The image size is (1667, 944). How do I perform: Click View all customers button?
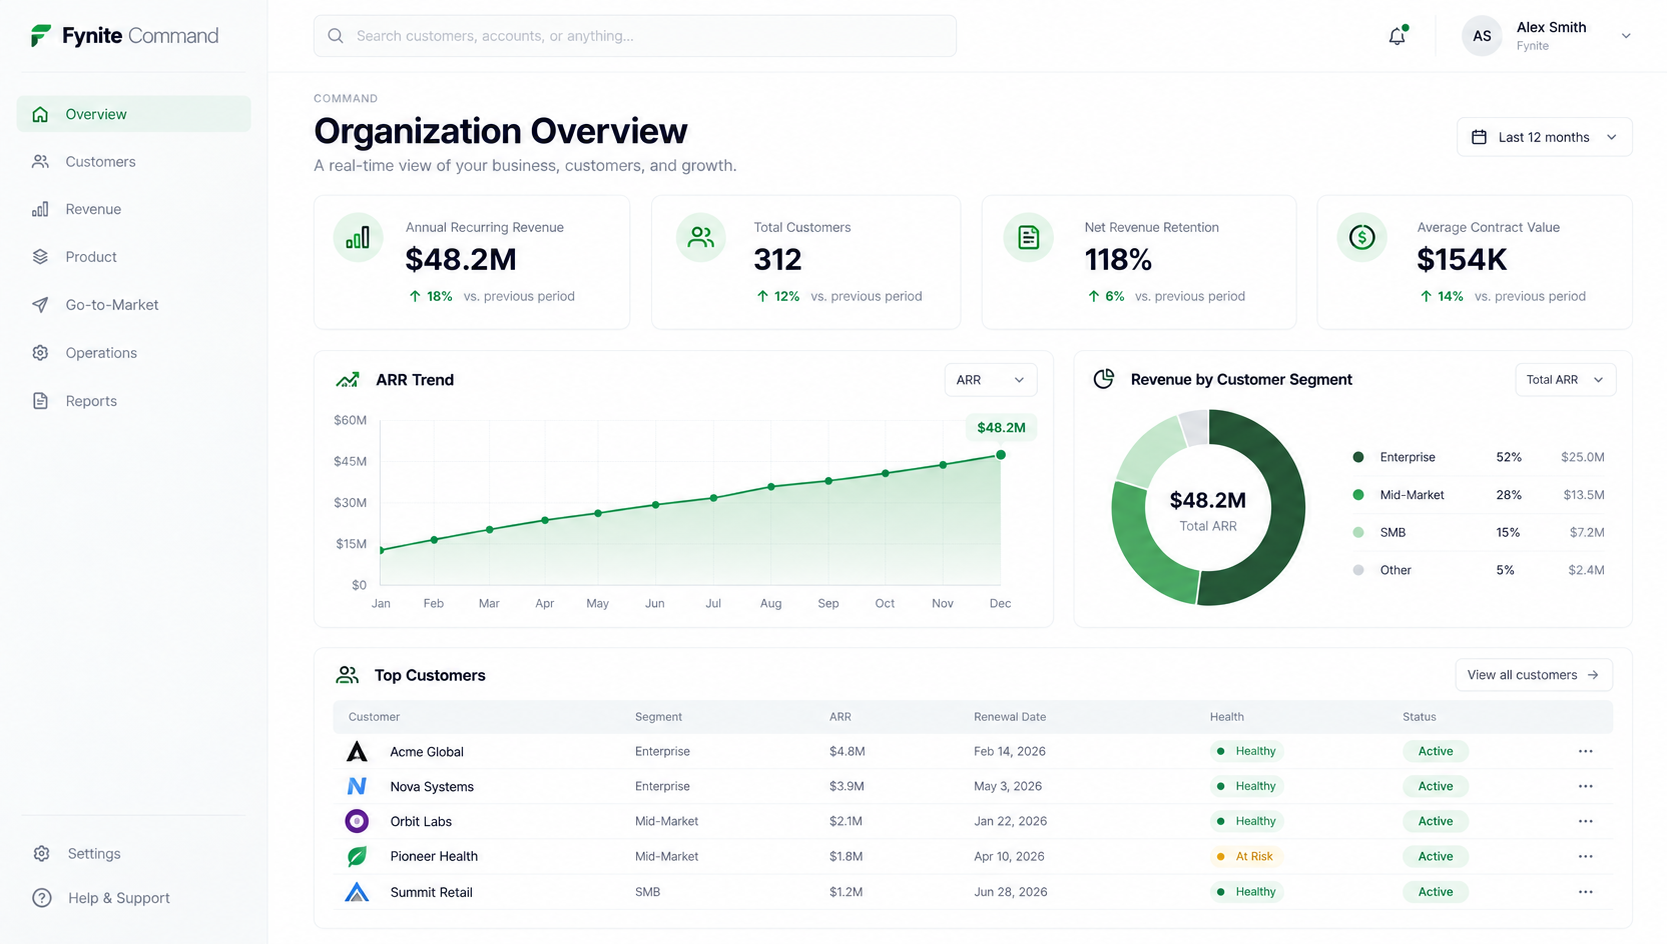coord(1533,675)
